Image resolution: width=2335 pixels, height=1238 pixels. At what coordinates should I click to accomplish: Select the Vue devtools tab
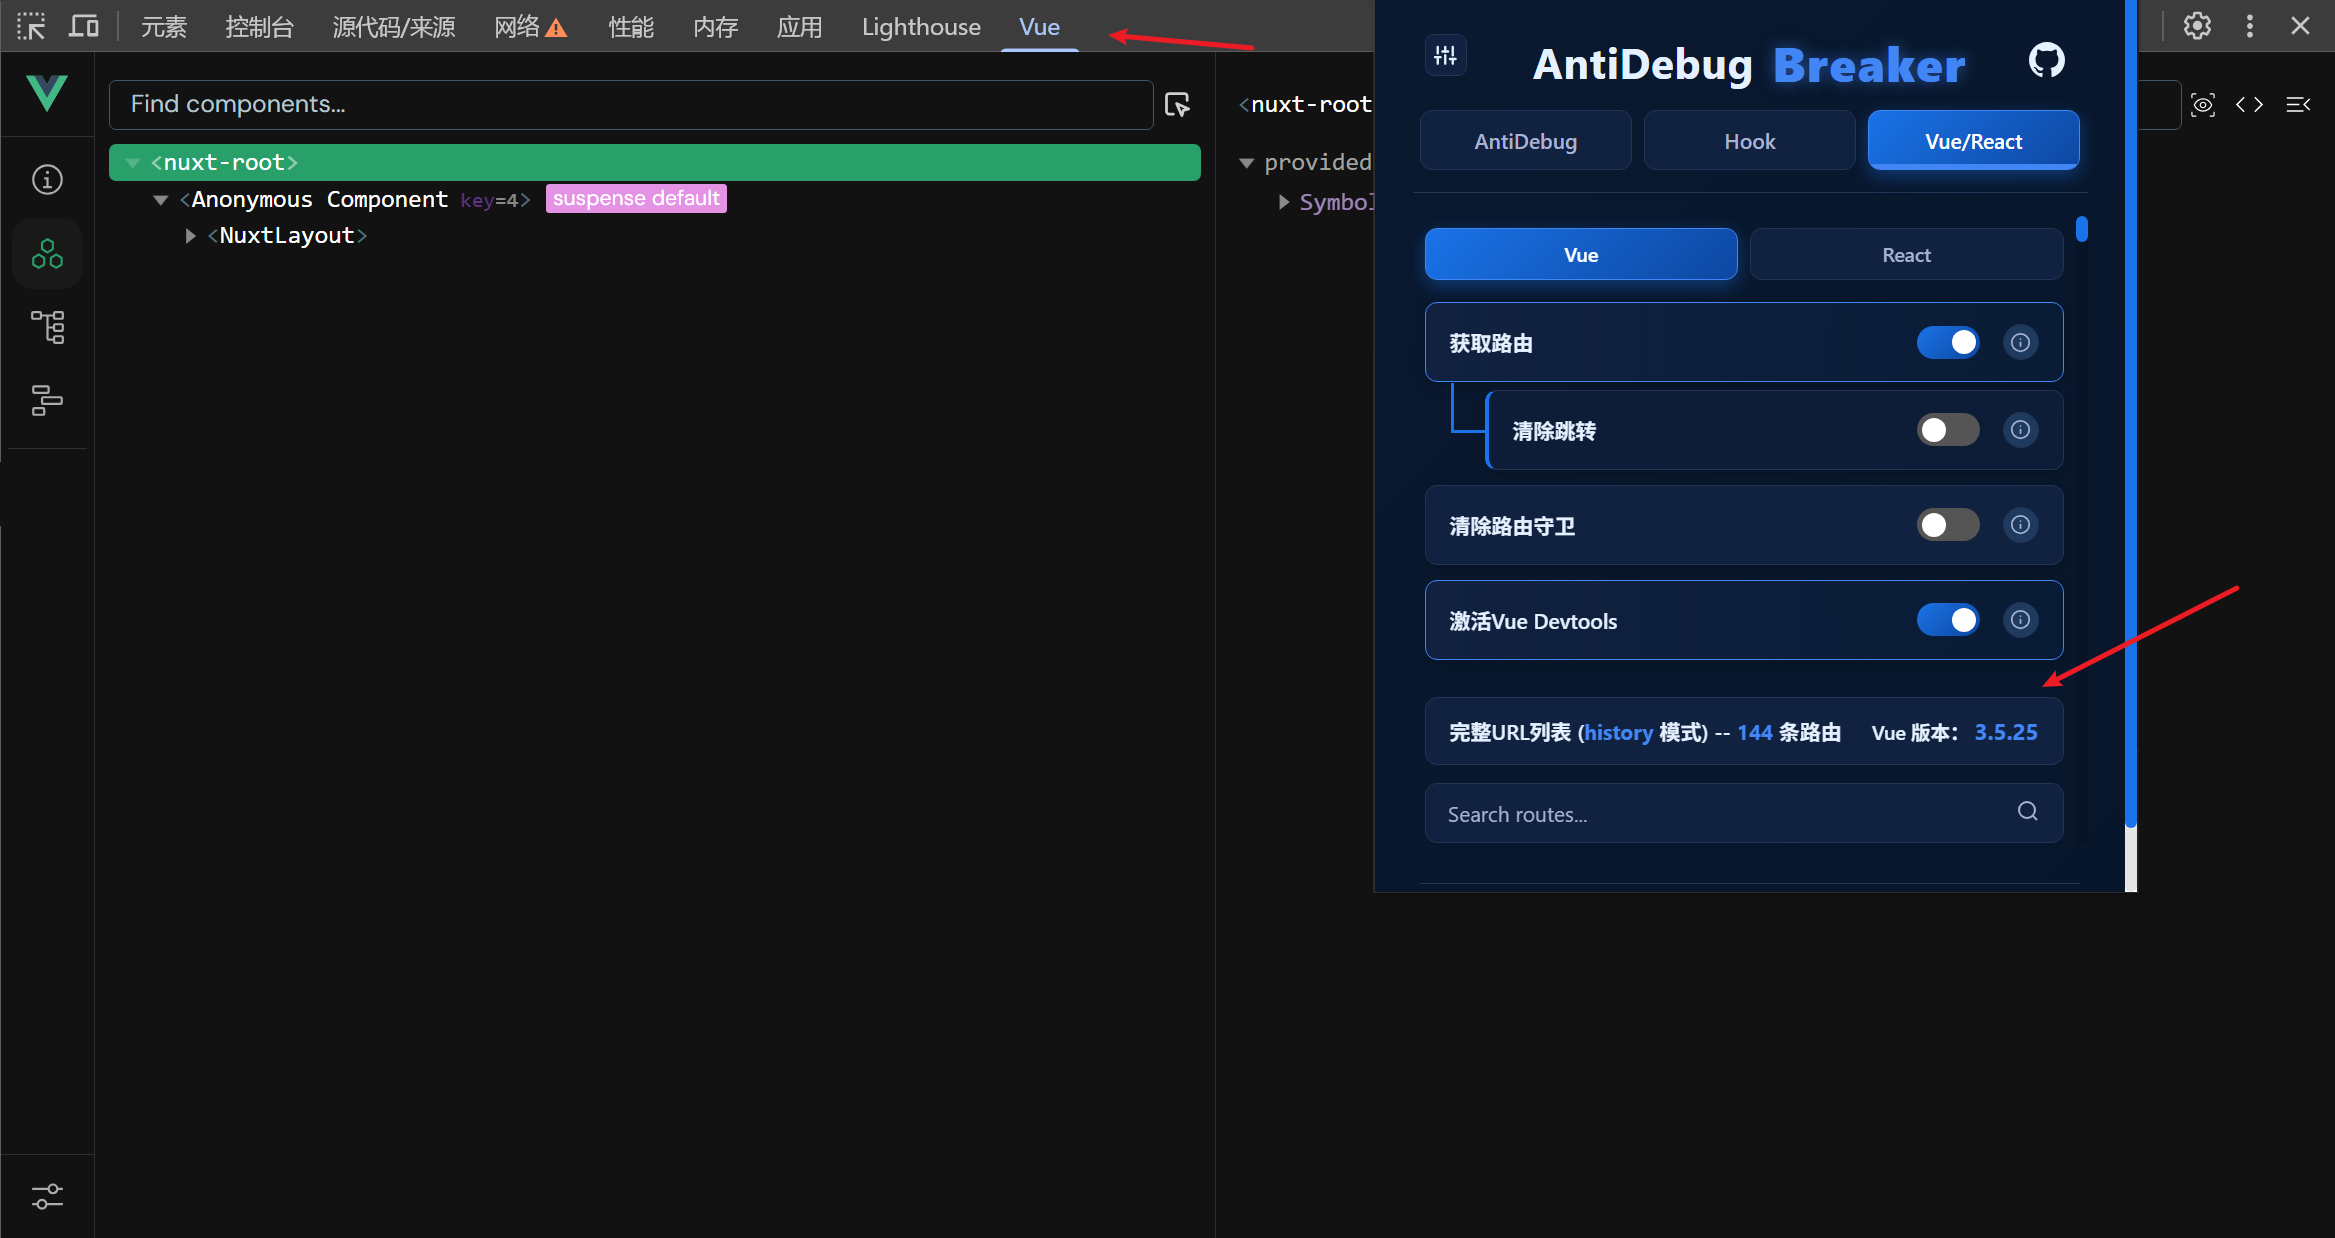tap(1040, 27)
